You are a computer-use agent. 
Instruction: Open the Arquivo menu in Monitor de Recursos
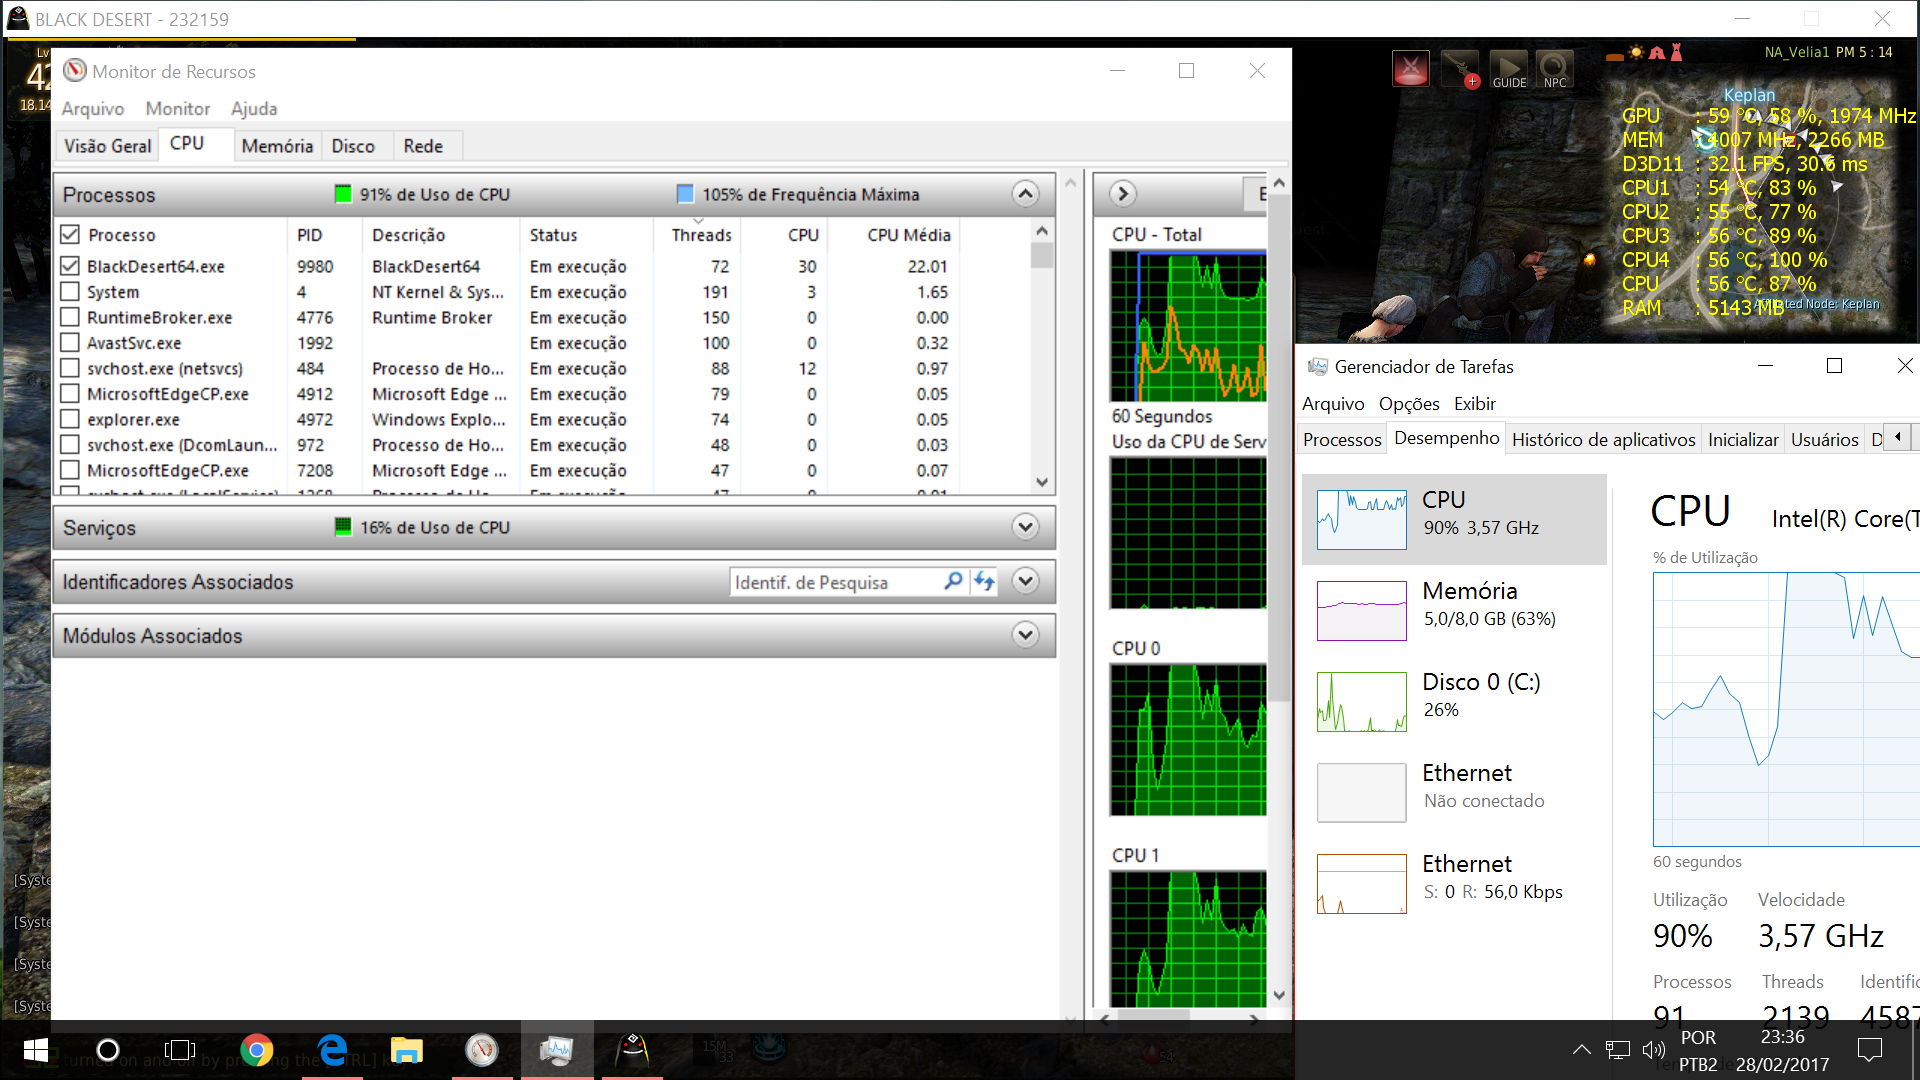[93, 109]
